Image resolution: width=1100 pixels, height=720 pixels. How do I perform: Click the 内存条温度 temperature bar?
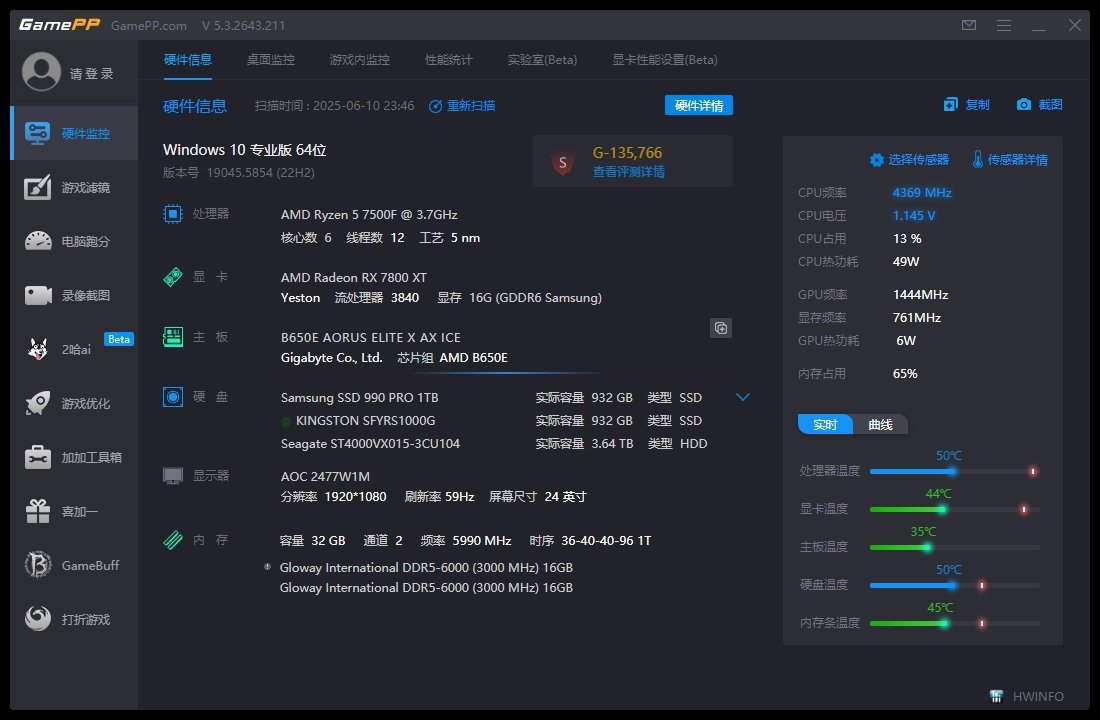(954, 622)
